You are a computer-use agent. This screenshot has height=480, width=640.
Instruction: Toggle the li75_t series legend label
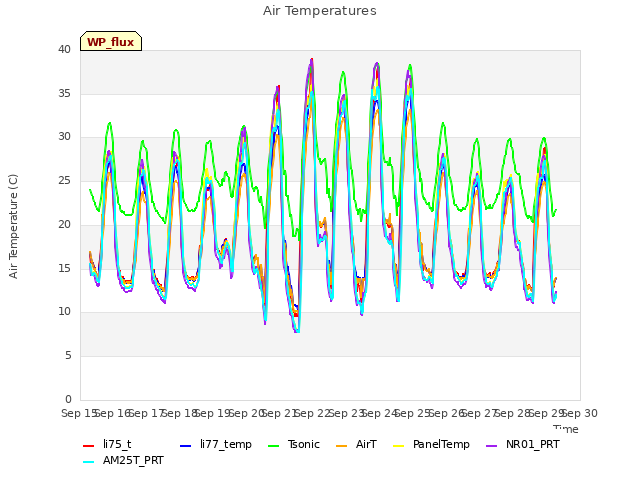pyautogui.click(x=117, y=444)
